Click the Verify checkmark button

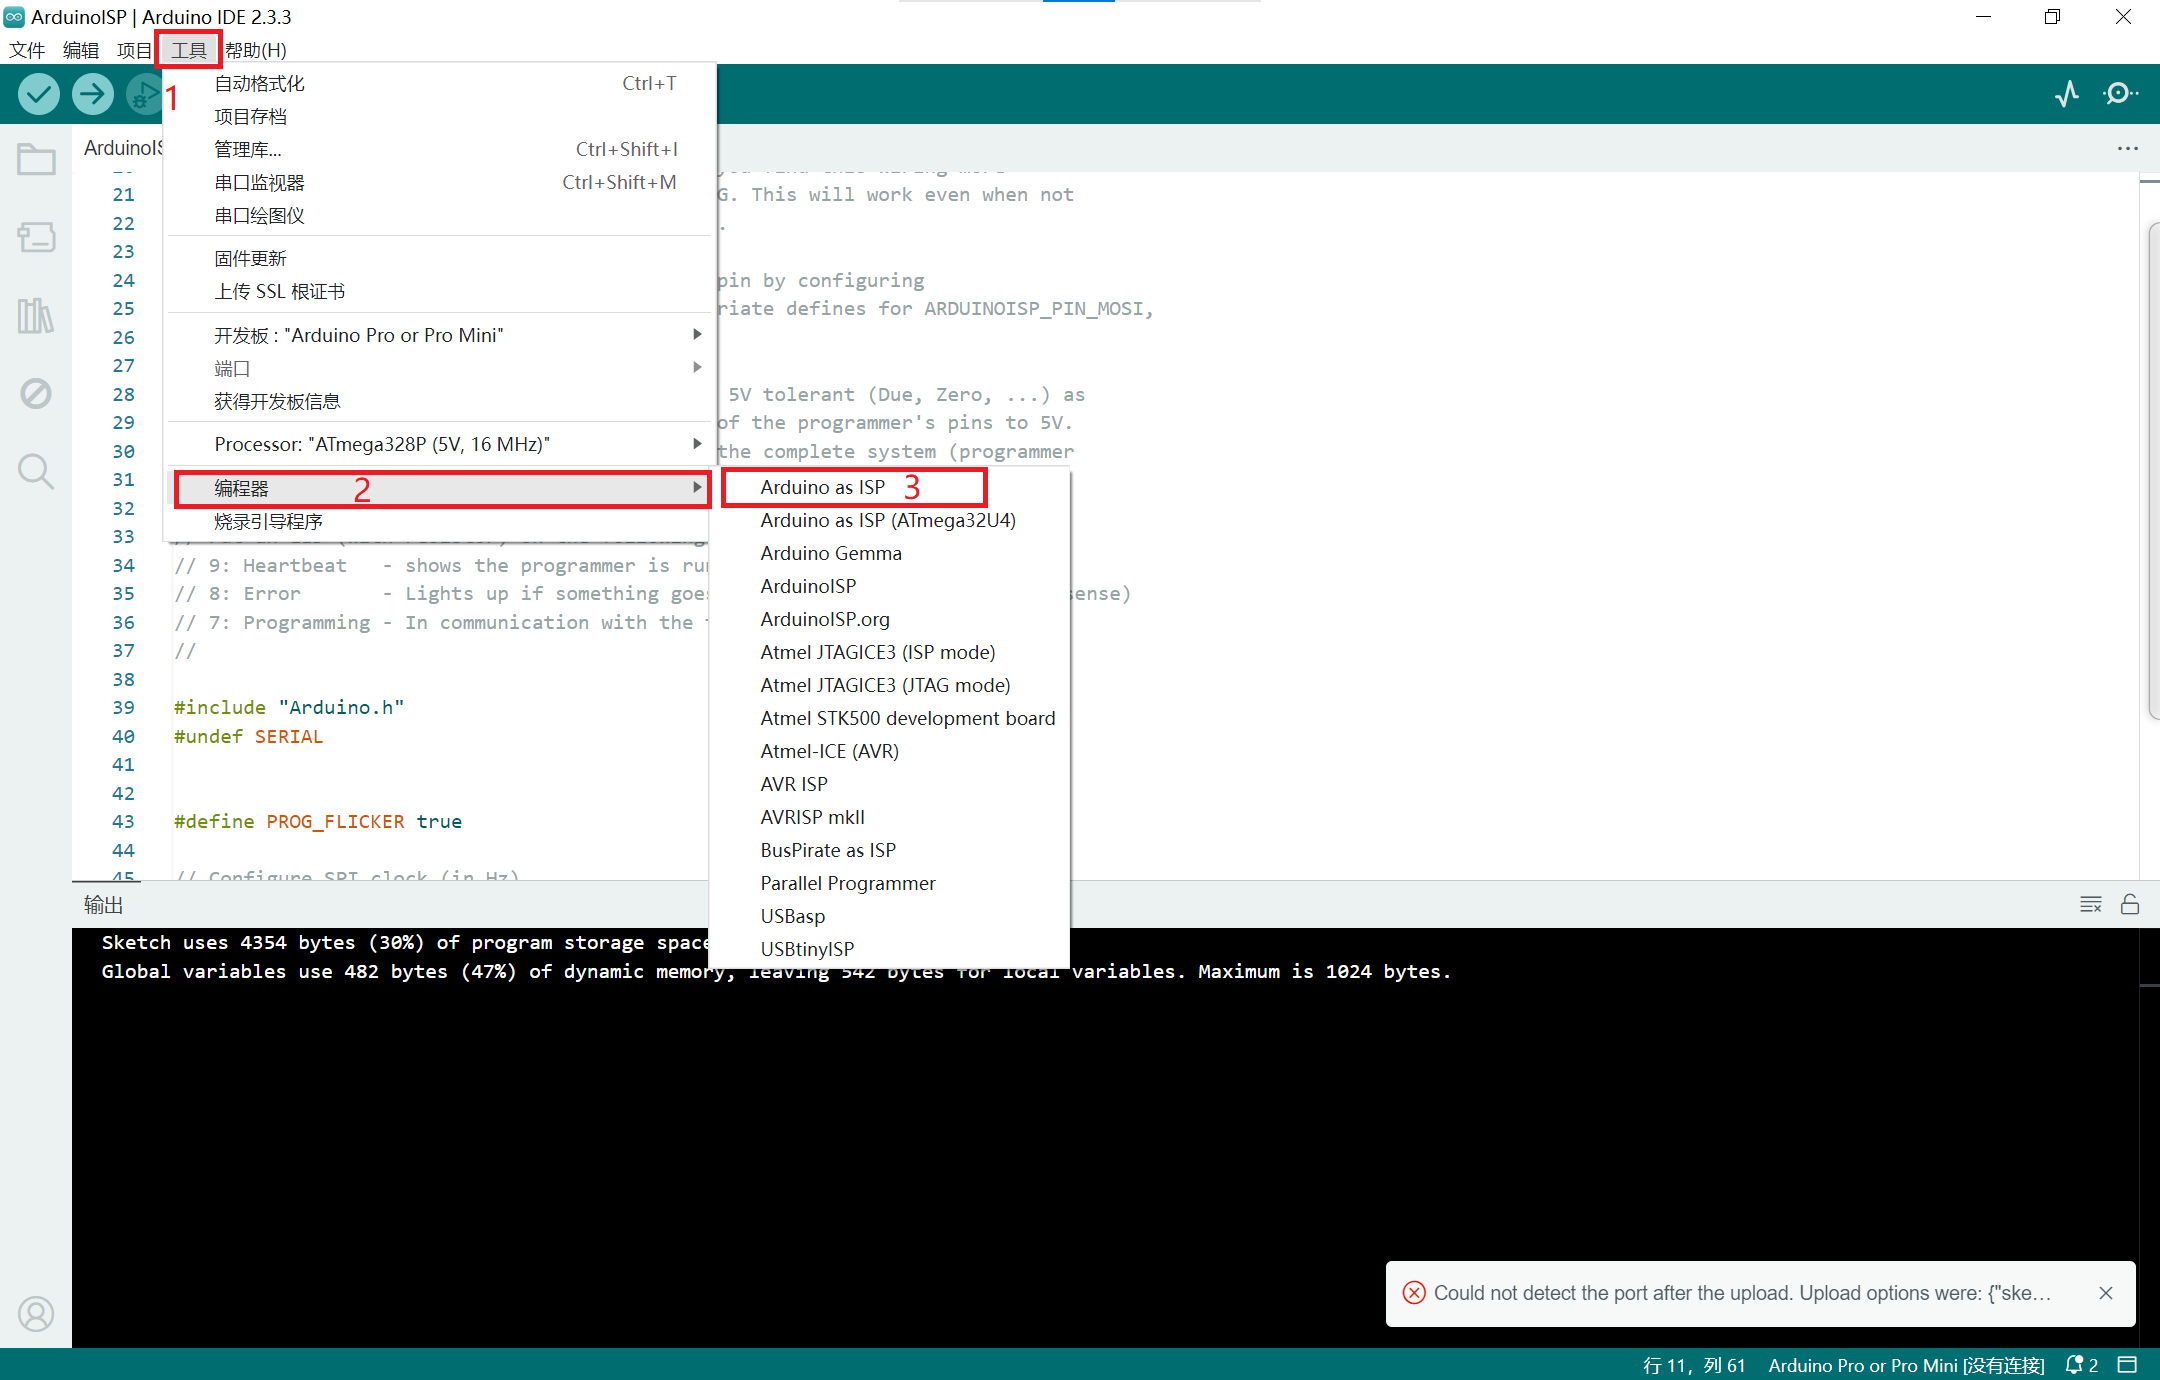click(39, 94)
